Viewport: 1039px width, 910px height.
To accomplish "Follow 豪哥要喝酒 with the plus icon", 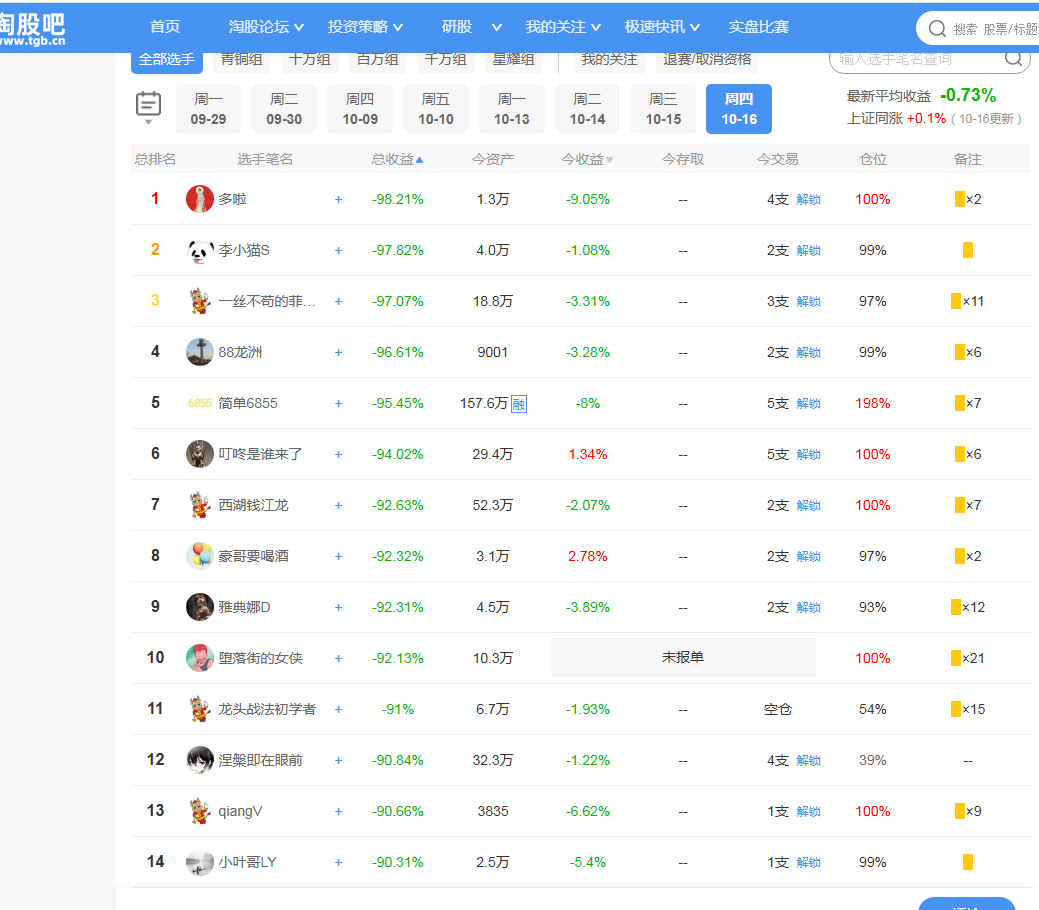I will [x=339, y=557].
